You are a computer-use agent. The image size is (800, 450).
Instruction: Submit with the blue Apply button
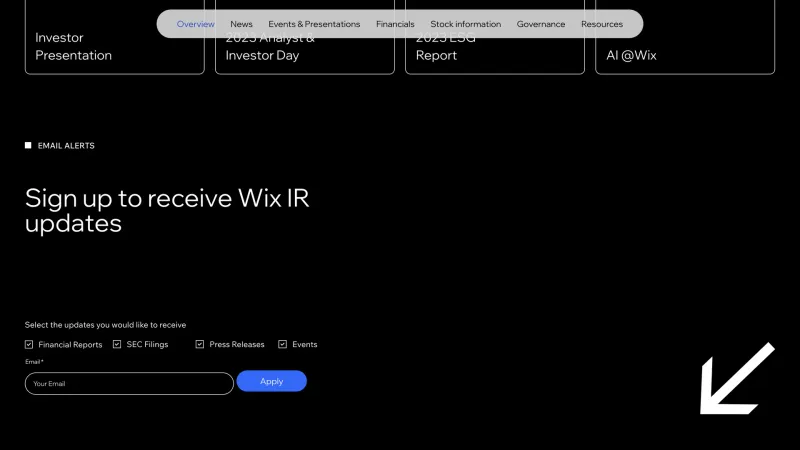tap(271, 381)
